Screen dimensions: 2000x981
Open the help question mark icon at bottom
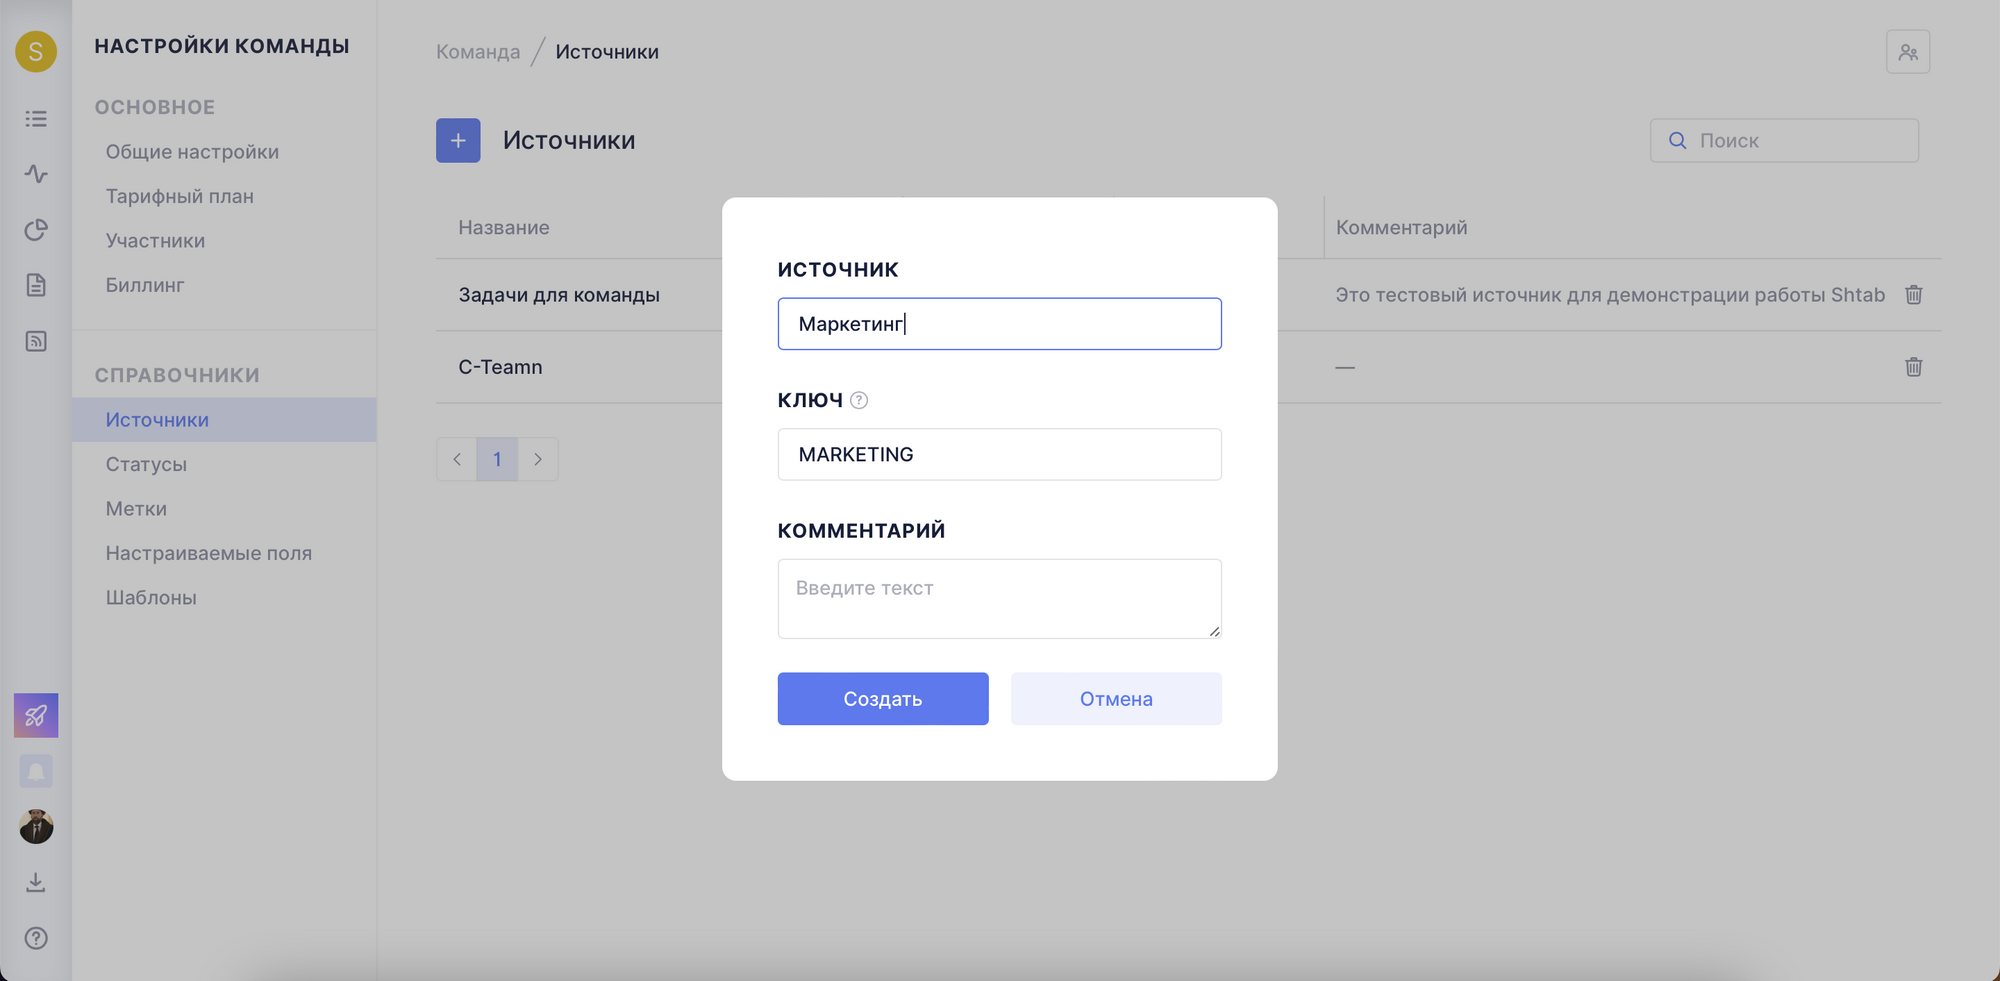coord(36,938)
